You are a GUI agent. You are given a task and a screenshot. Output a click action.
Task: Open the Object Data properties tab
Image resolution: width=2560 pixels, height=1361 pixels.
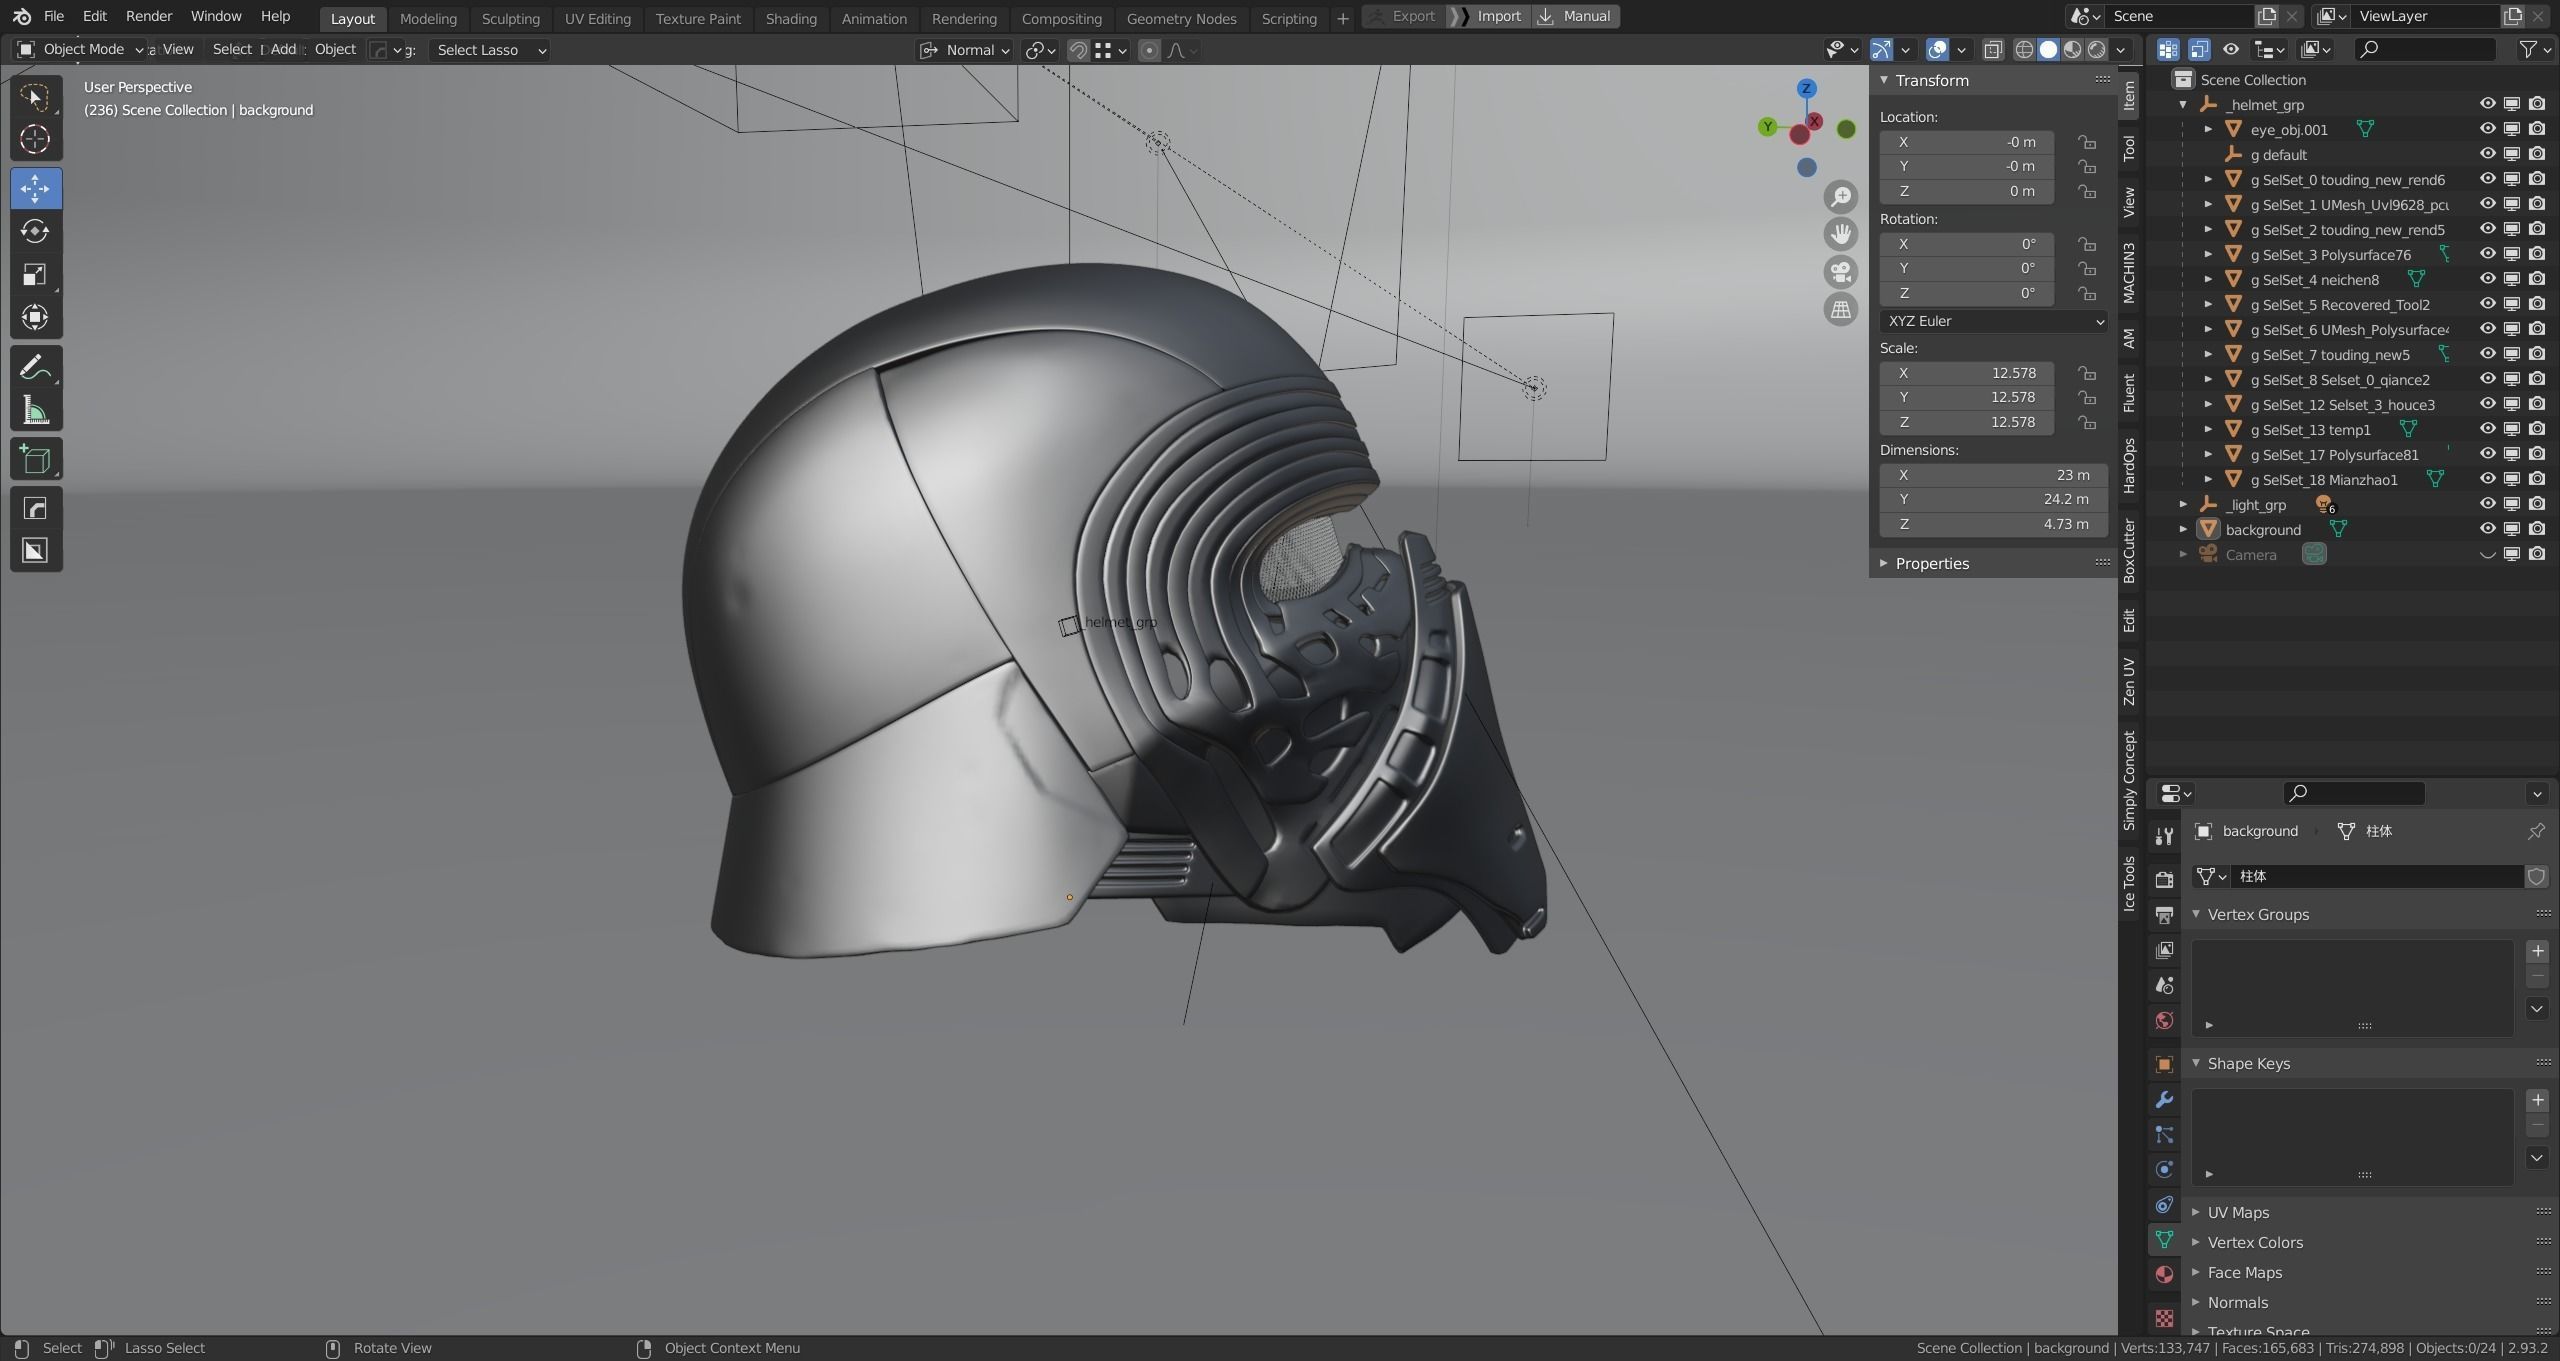point(2164,1240)
